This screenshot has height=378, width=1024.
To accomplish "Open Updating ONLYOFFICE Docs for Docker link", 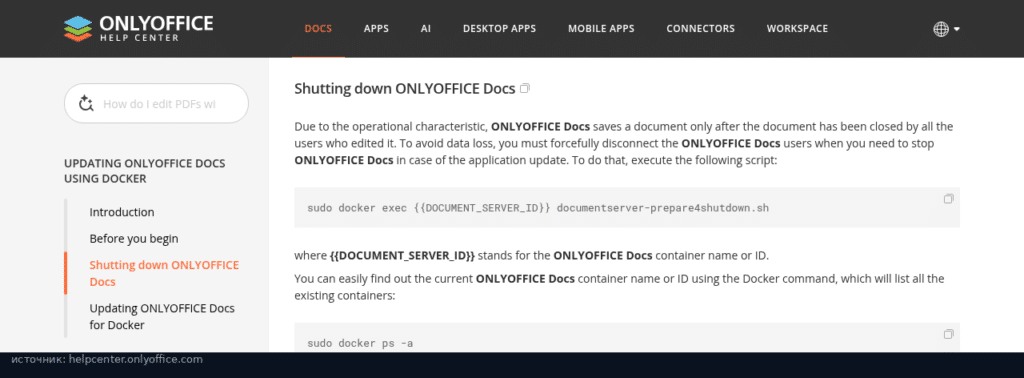I will pyautogui.click(x=162, y=317).
